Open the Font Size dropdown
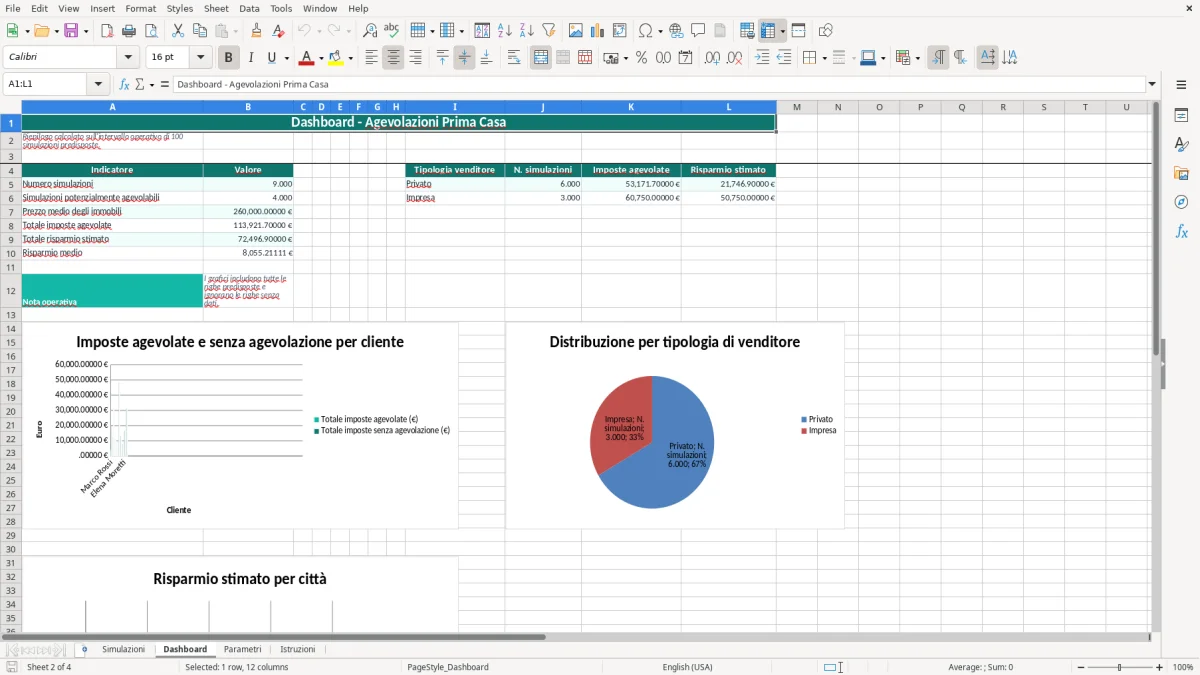 (200, 58)
